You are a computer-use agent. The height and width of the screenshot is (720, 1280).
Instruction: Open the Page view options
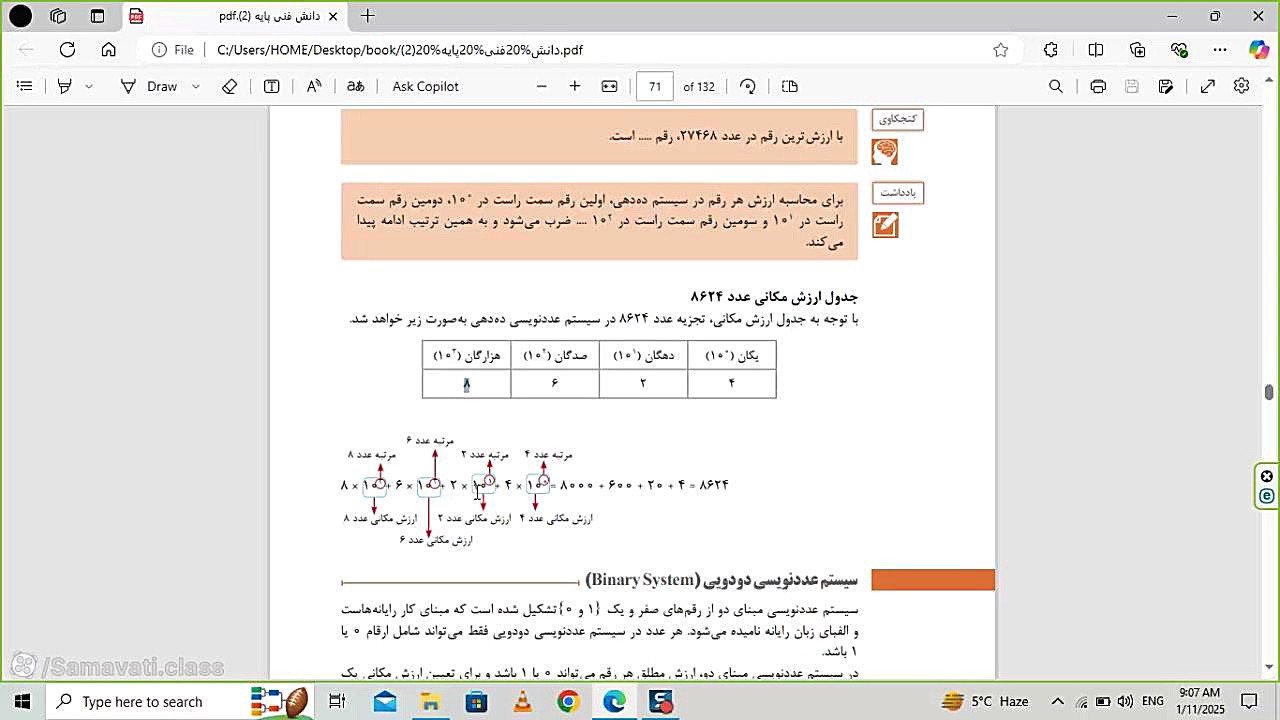[x=790, y=86]
